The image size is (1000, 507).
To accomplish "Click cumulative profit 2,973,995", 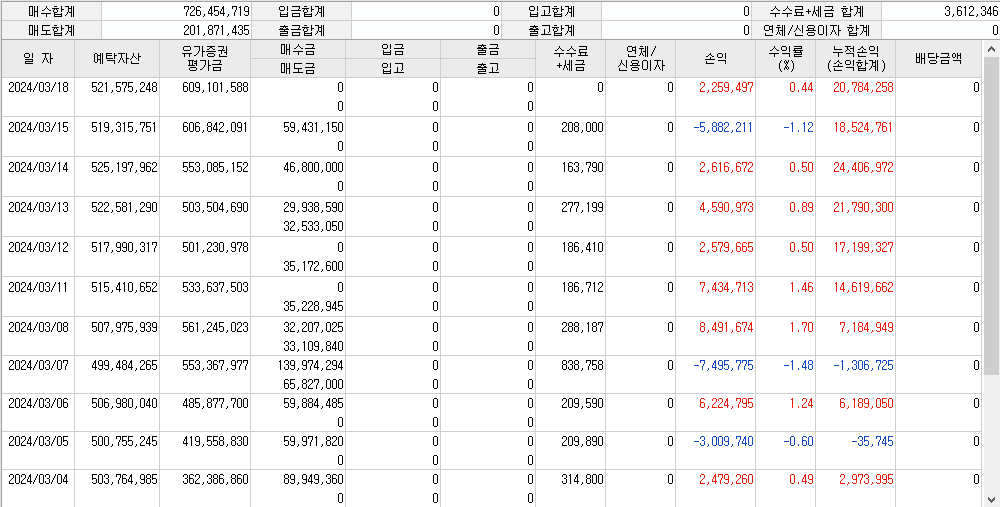I will [x=867, y=479].
